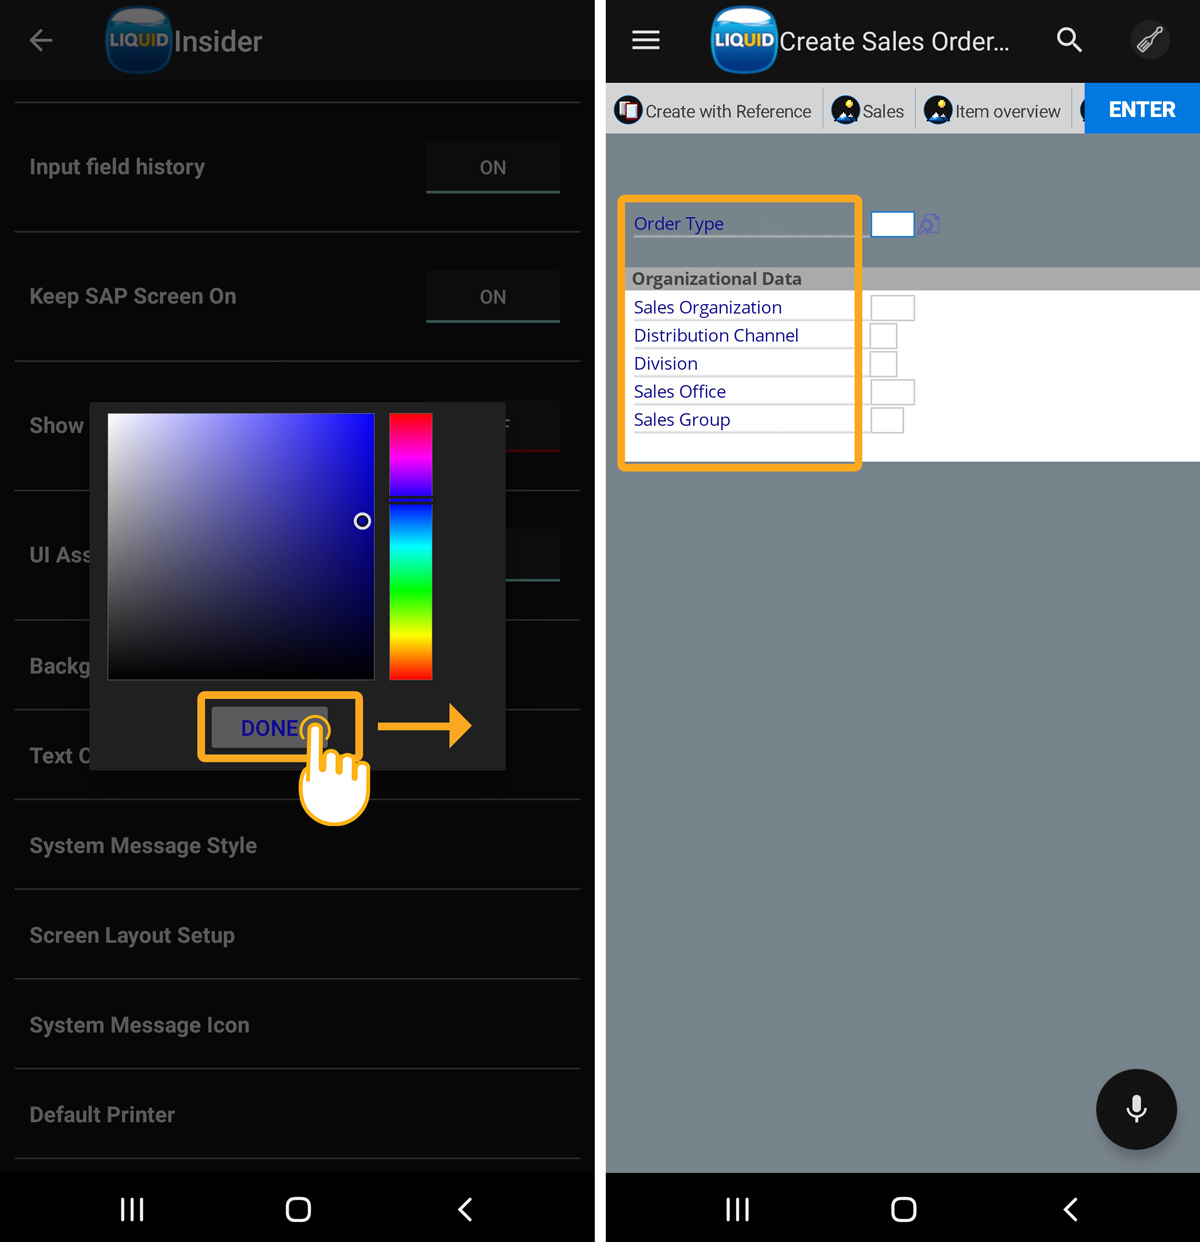The width and height of the screenshot is (1200, 1242).
Task: Expand Default Printer setting
Action: point(102,1115)
